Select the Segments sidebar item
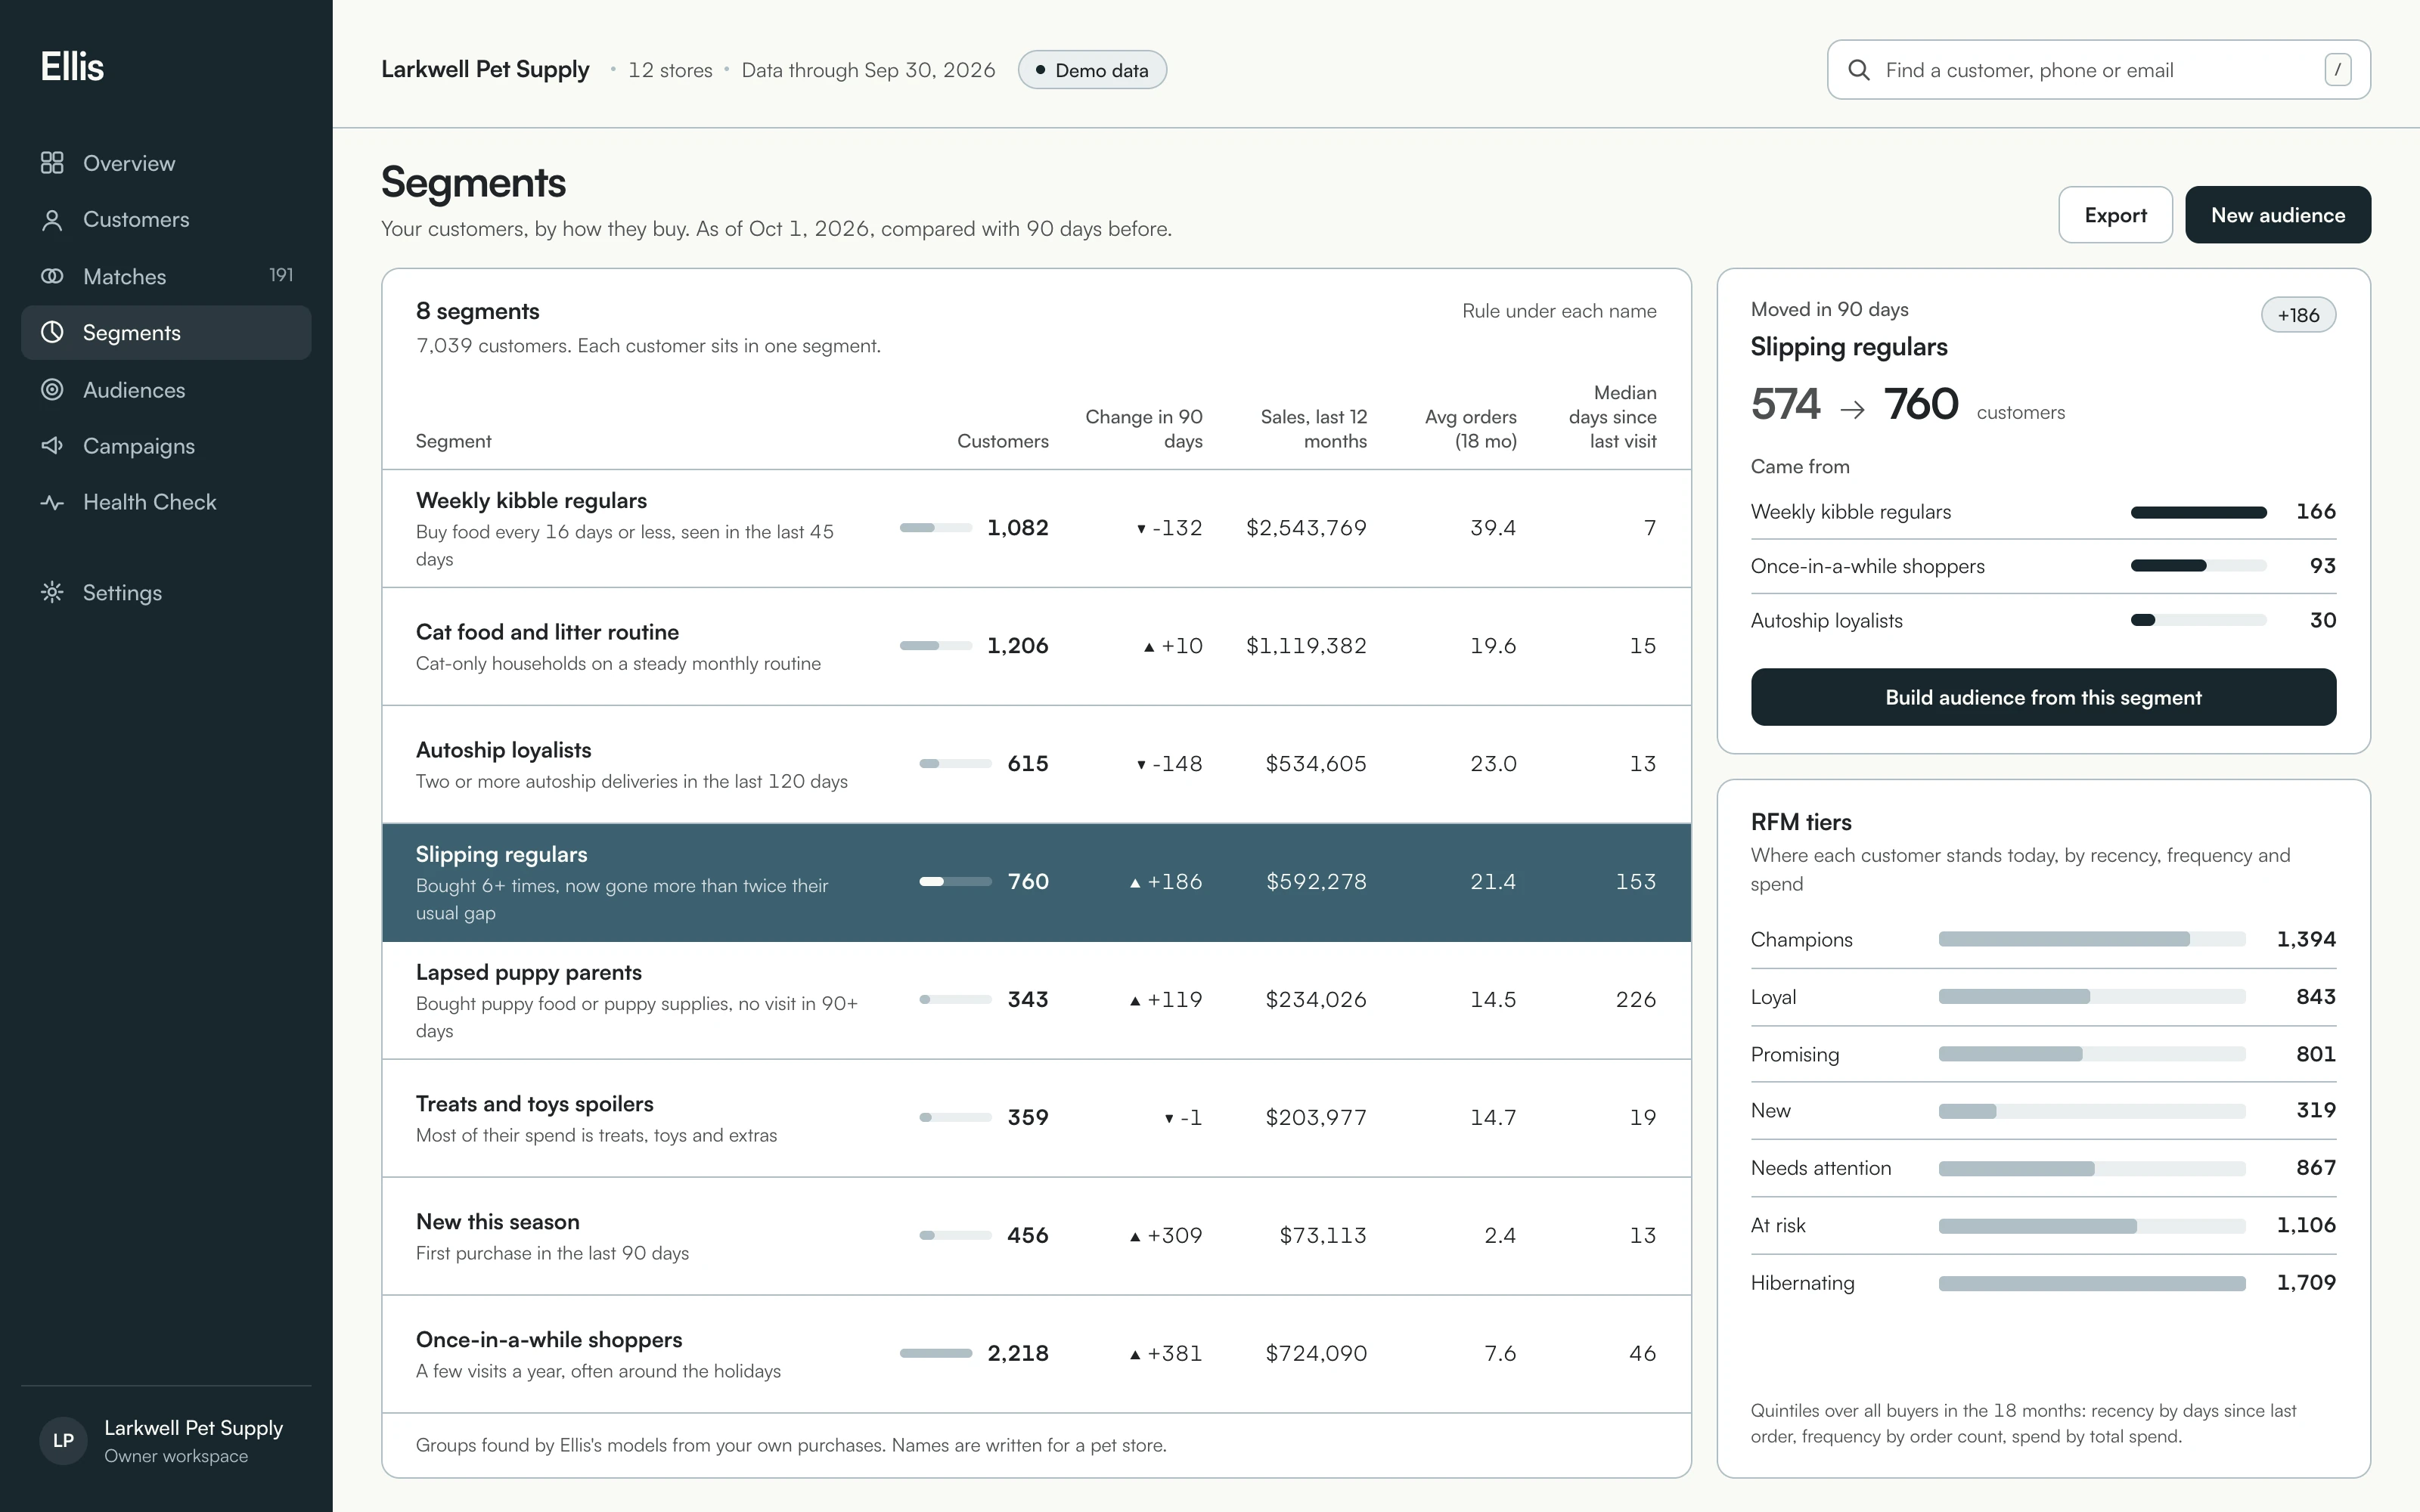 pos(166,333)
